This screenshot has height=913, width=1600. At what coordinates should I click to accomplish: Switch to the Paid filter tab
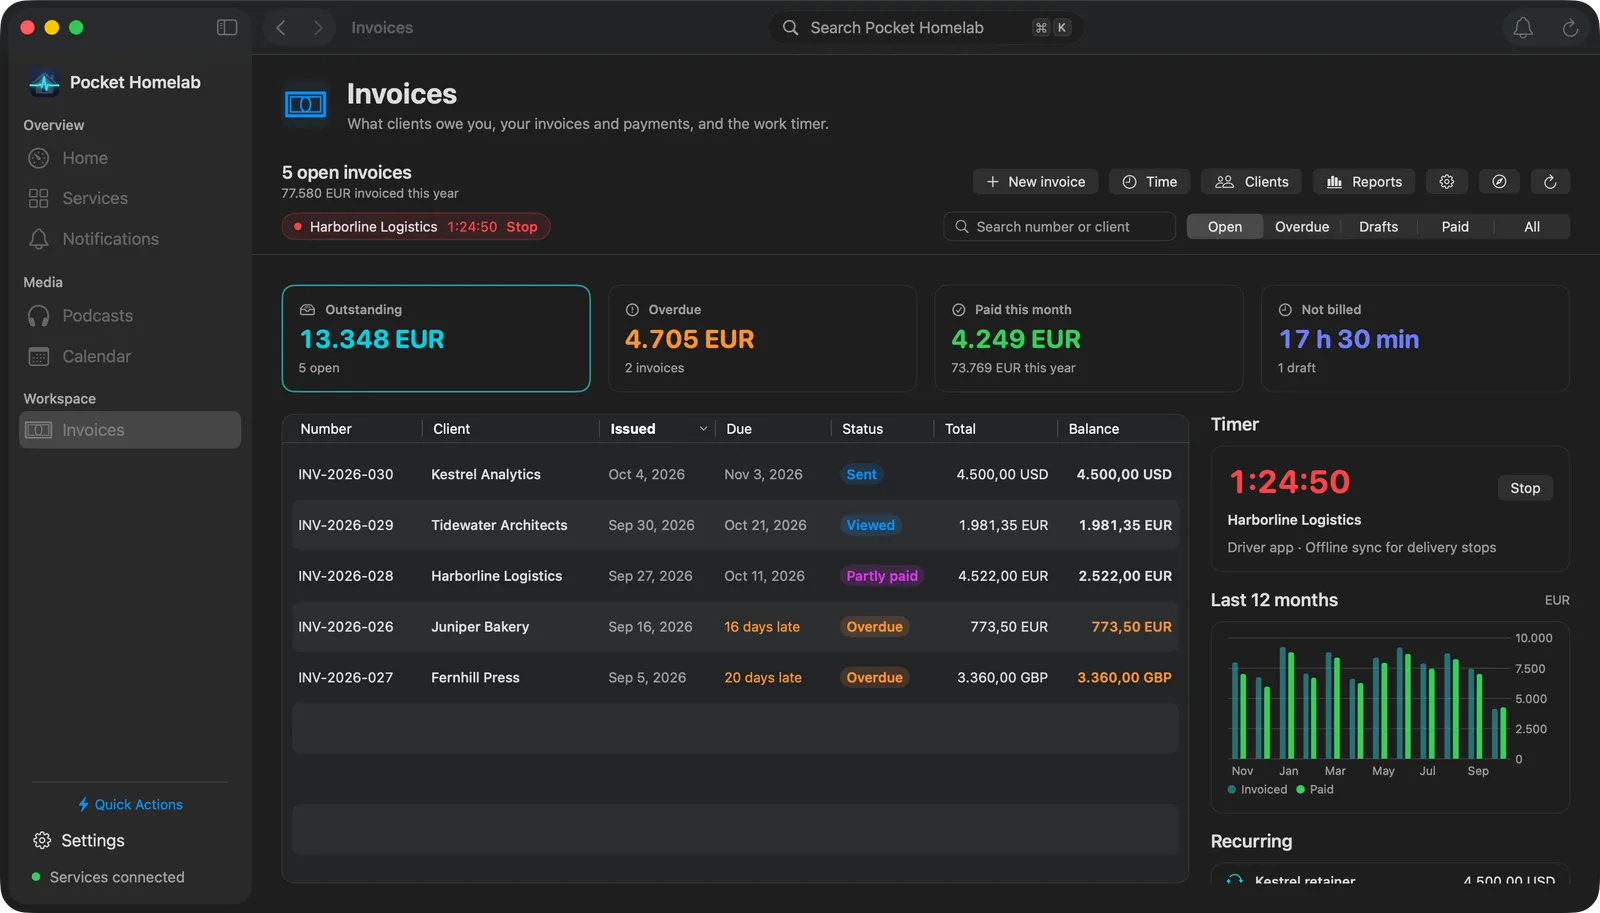point(1455,227)
